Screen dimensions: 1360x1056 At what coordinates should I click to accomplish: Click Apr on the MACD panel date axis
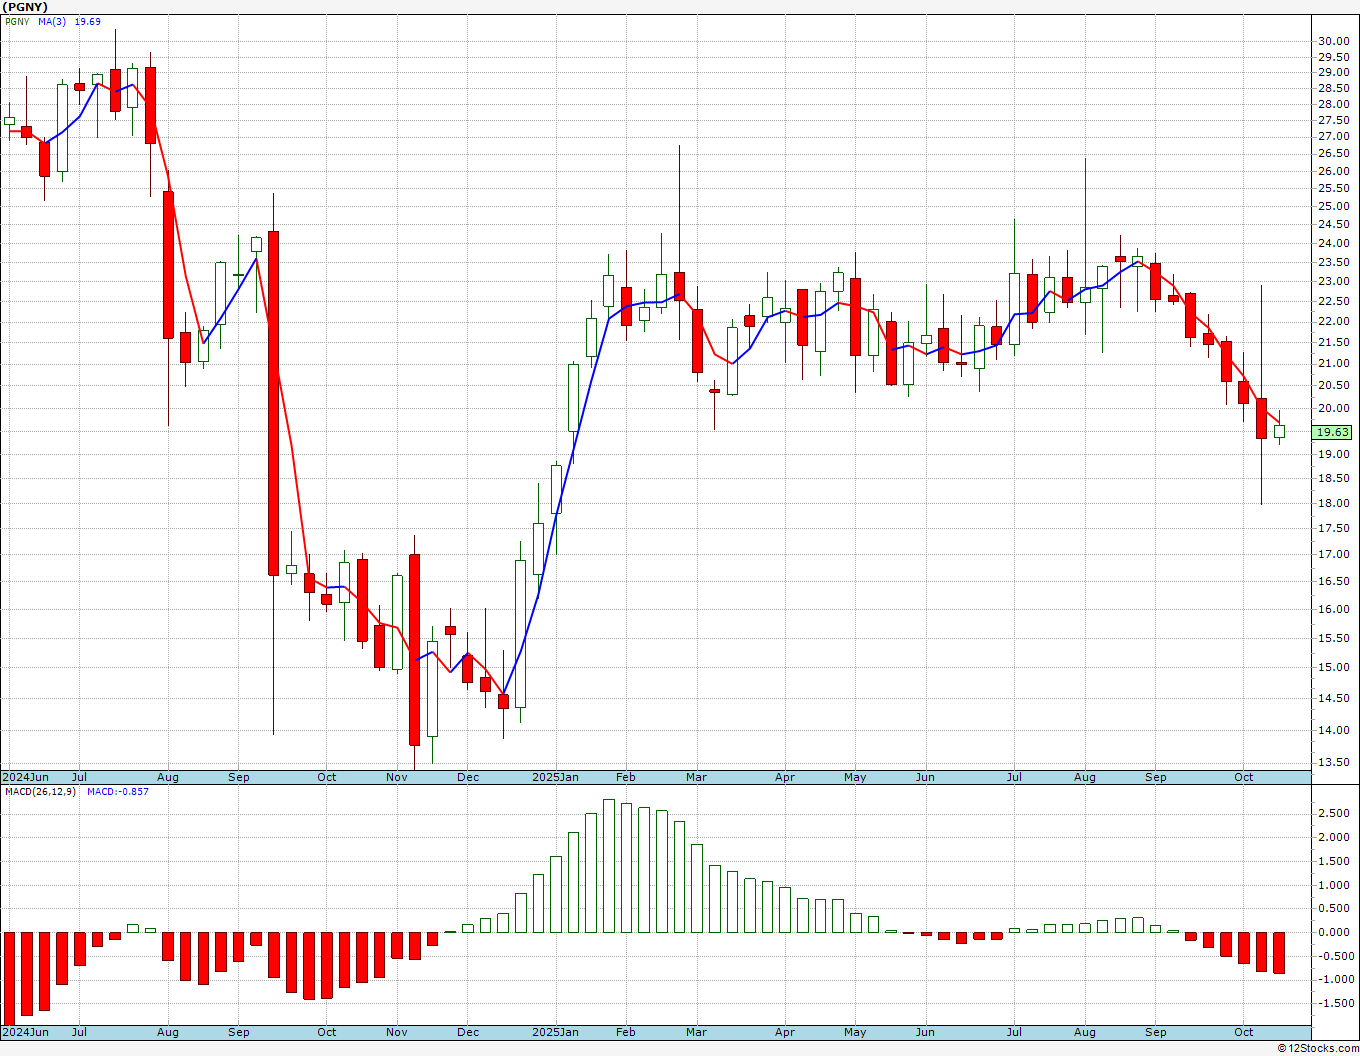pyautogui.click(x=785, y=1032)
